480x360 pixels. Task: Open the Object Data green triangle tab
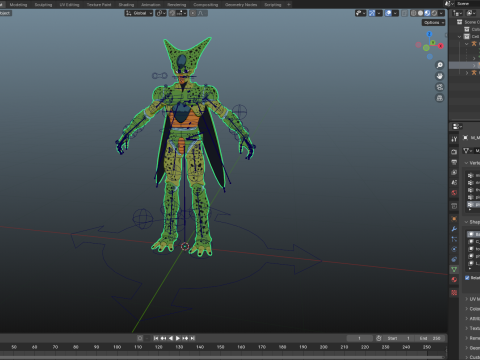click(x=454, y=269)
